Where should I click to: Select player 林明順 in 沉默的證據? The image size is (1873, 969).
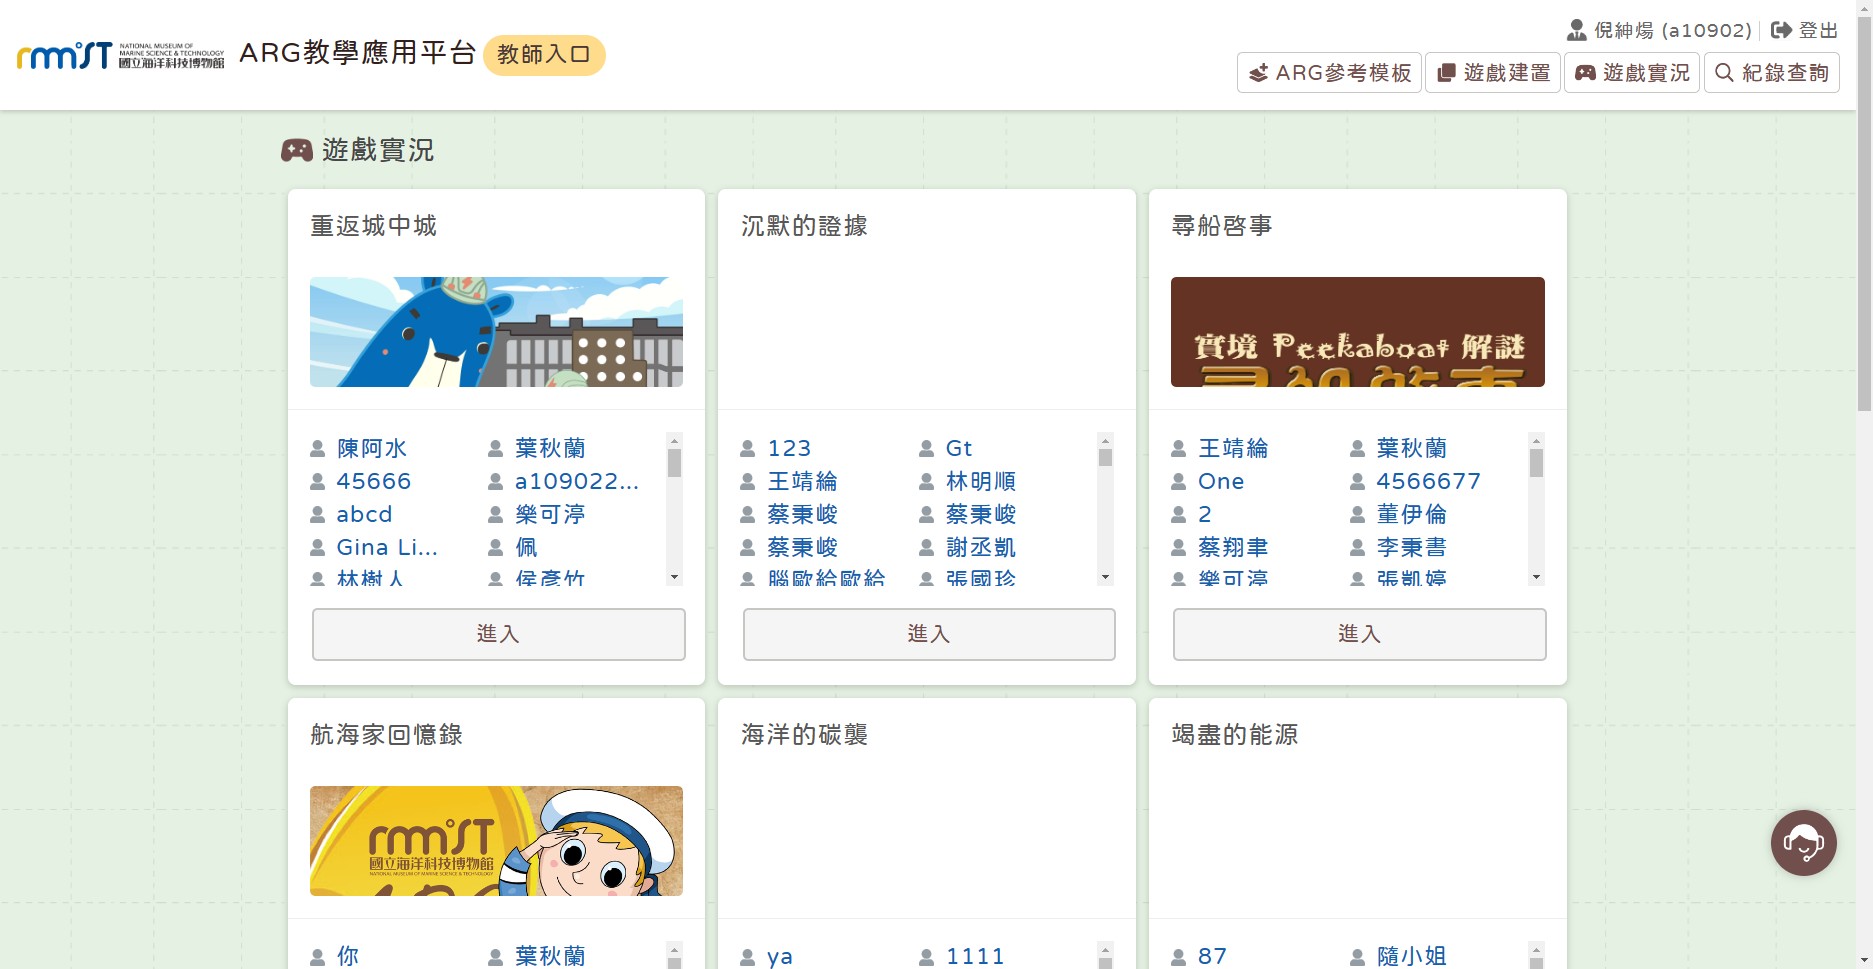click(981, 482)
